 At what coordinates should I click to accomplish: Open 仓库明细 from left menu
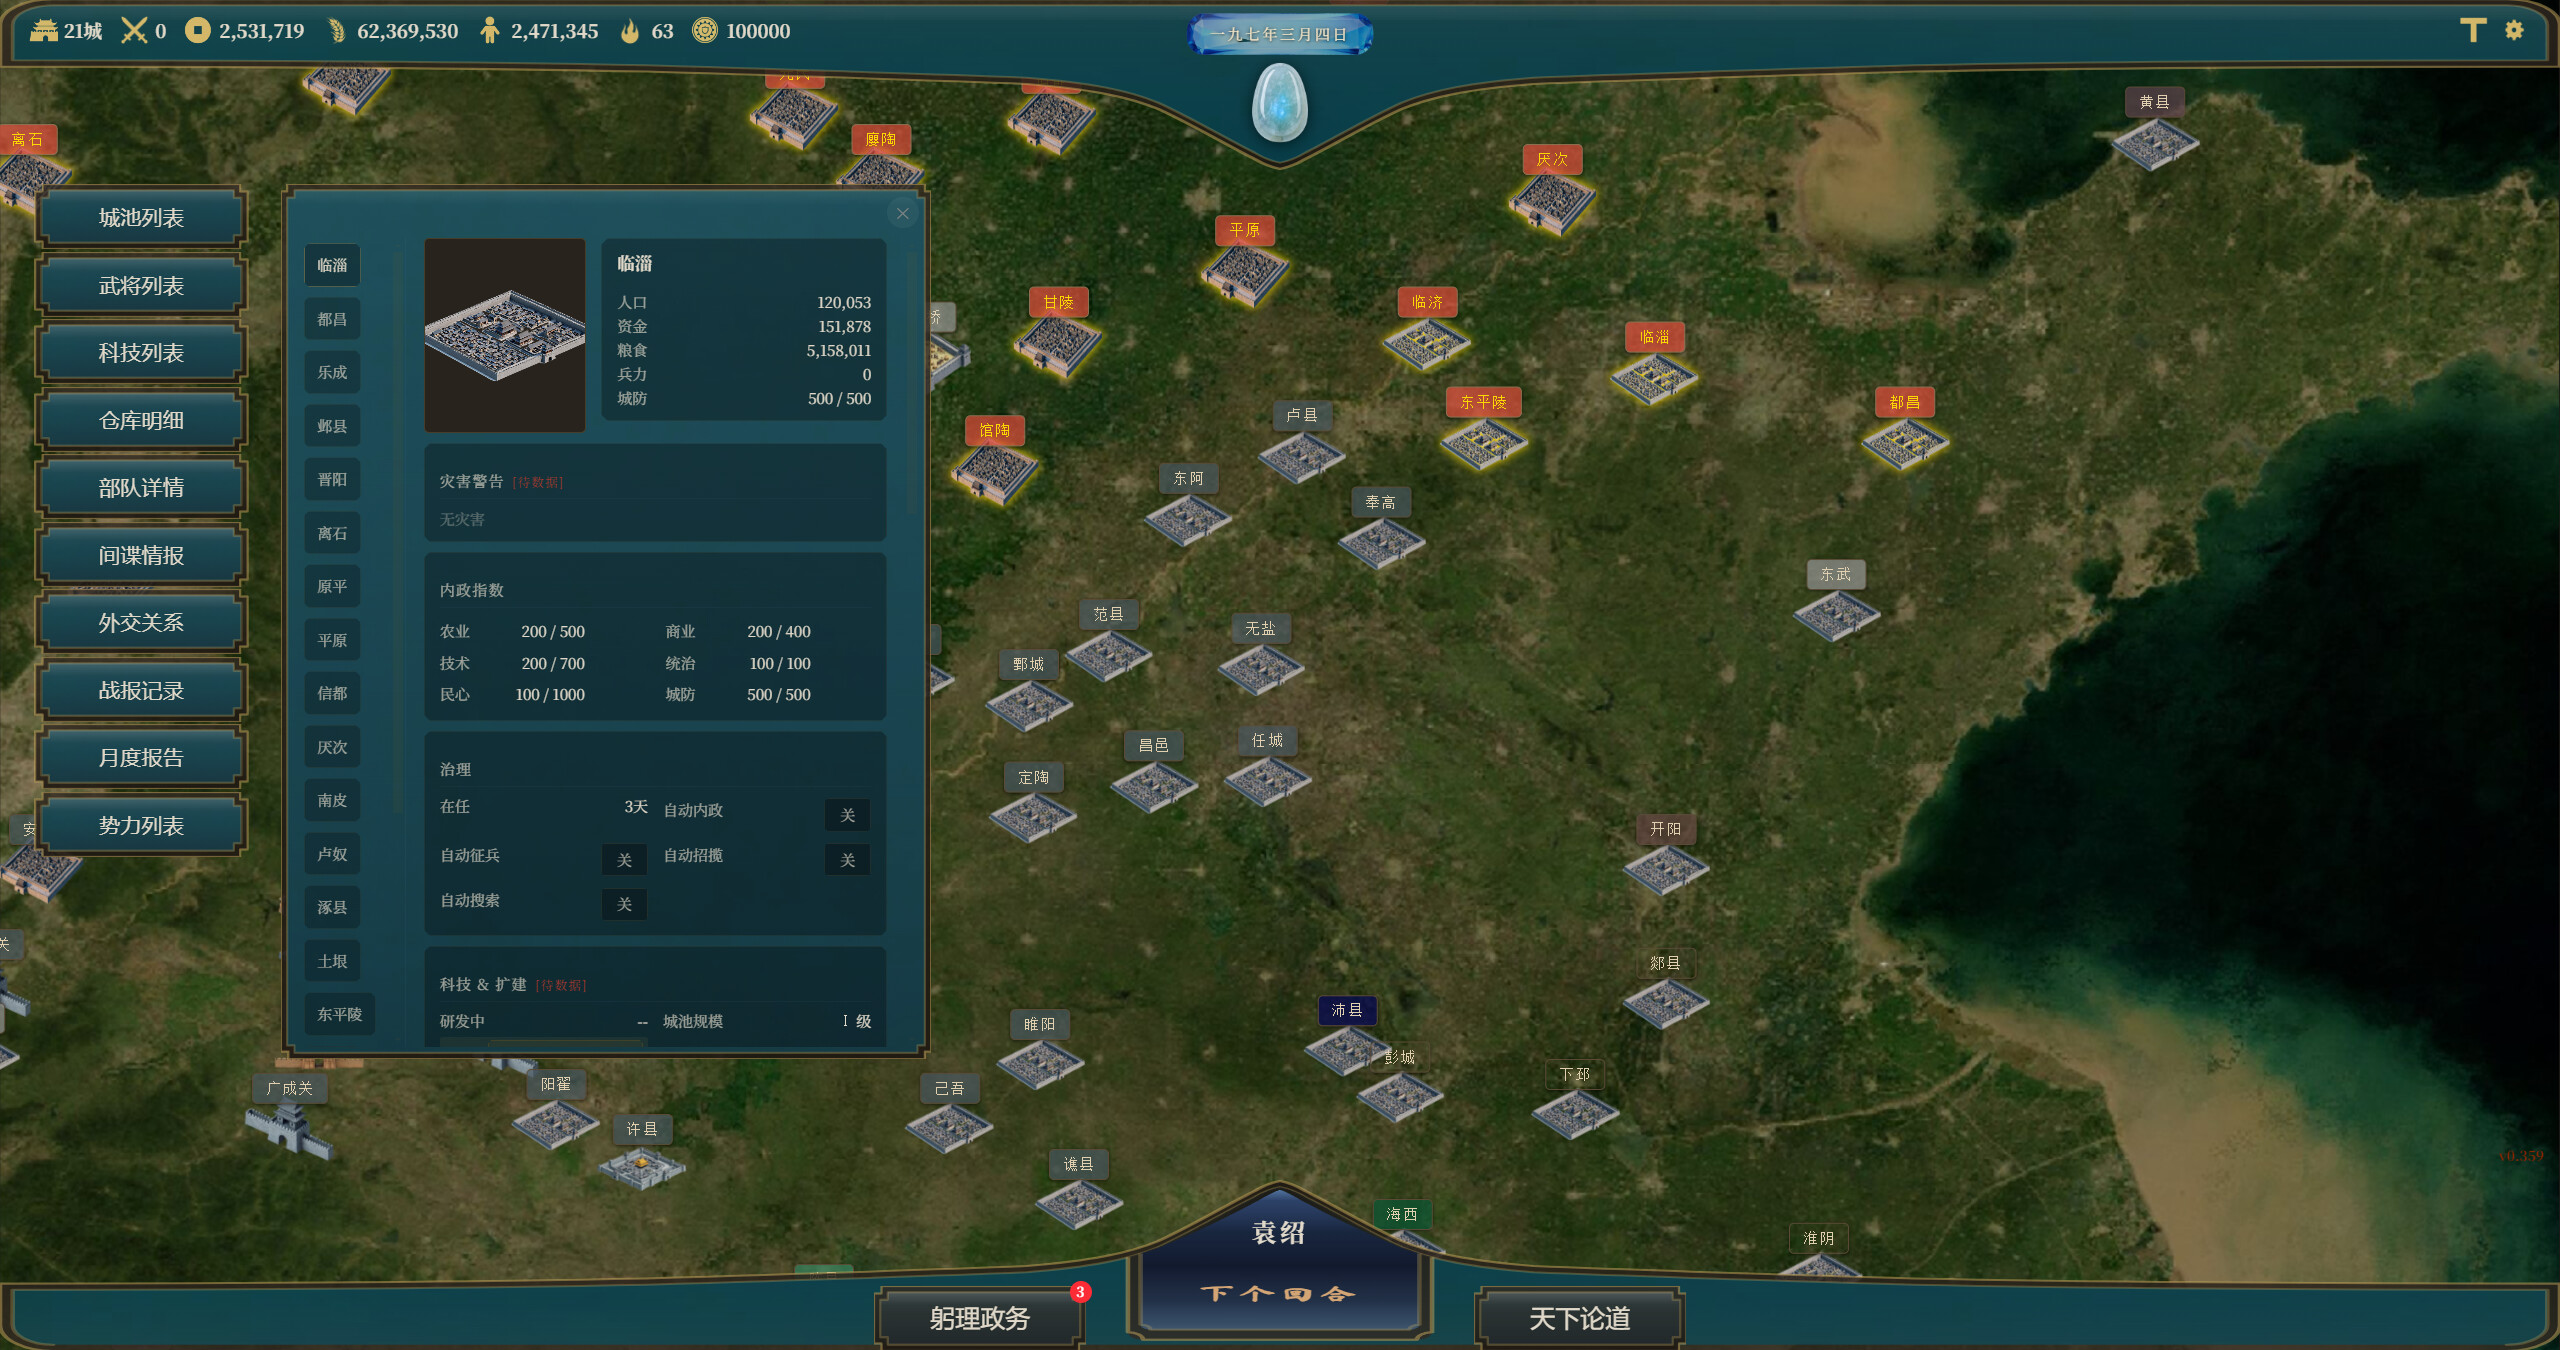[141, 421]
